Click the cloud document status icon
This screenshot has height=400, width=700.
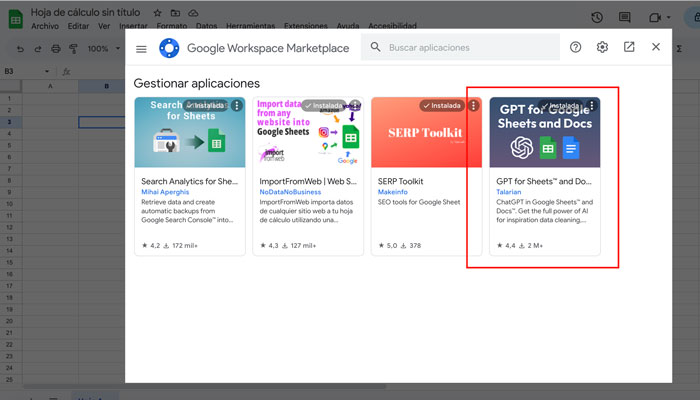[x=193, y=13]
